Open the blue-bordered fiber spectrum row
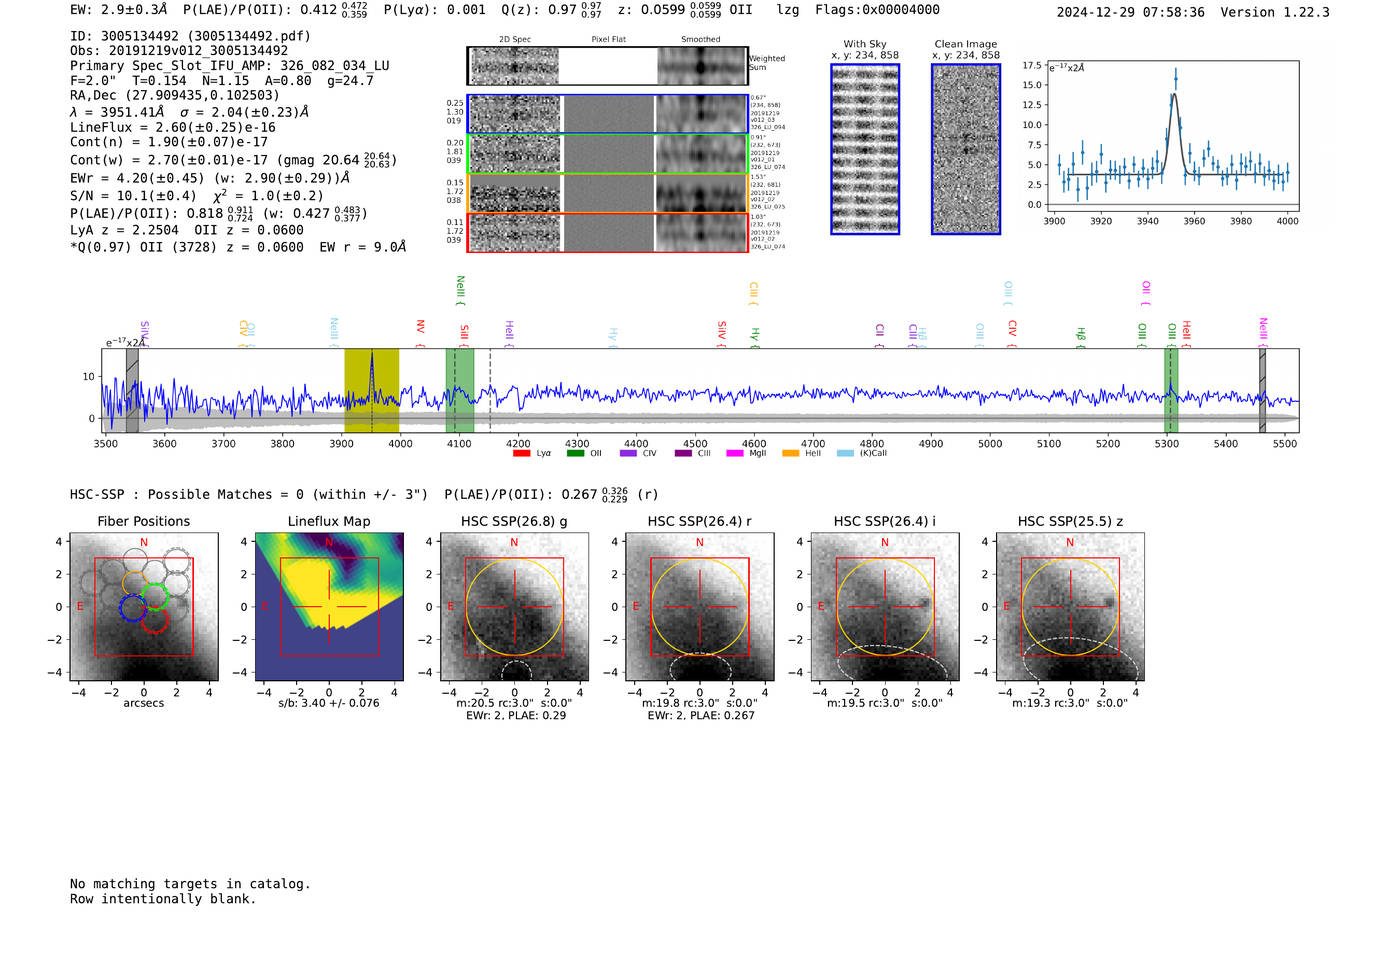This screenshot has width=1400, height=953. pos(607,114)
